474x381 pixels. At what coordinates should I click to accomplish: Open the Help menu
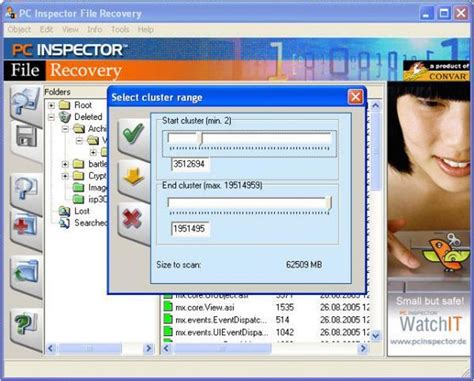pyautogui.click(x=146, y=29)
